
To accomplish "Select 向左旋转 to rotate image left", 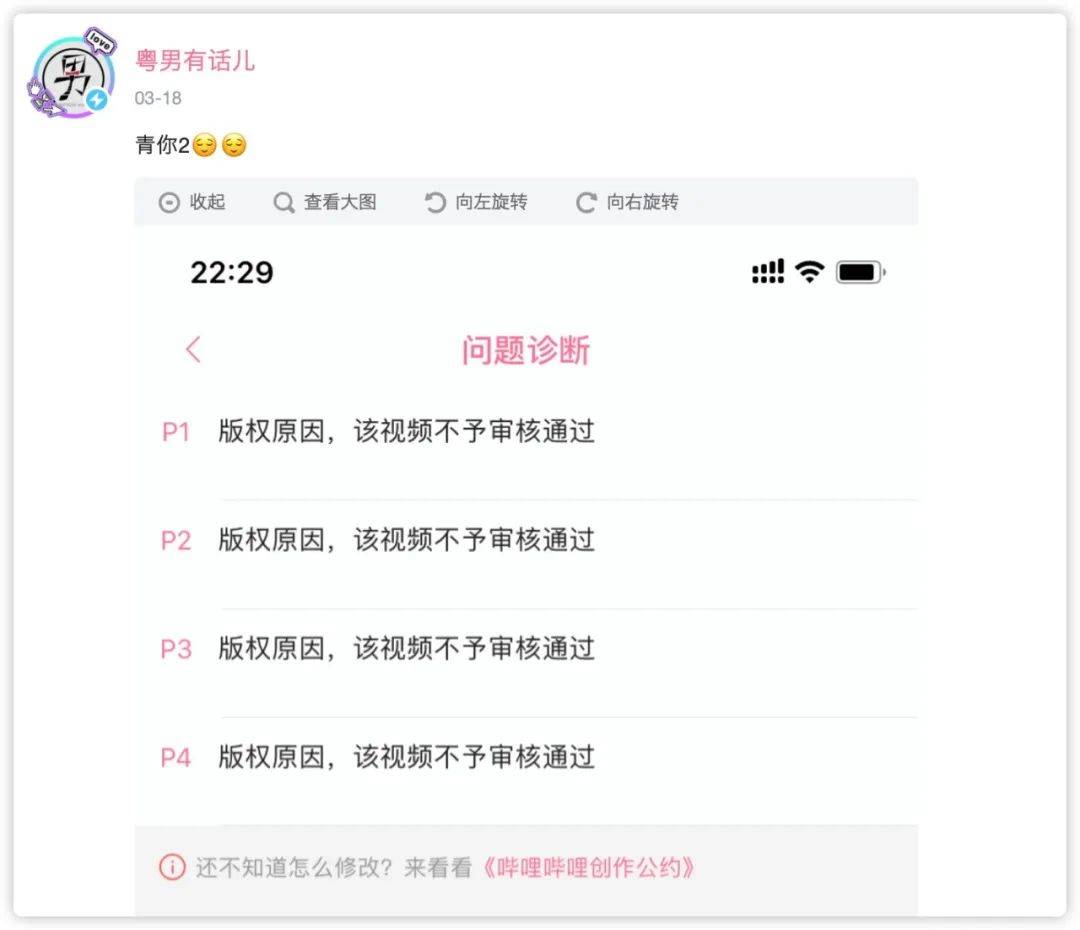I will (491, 202).
